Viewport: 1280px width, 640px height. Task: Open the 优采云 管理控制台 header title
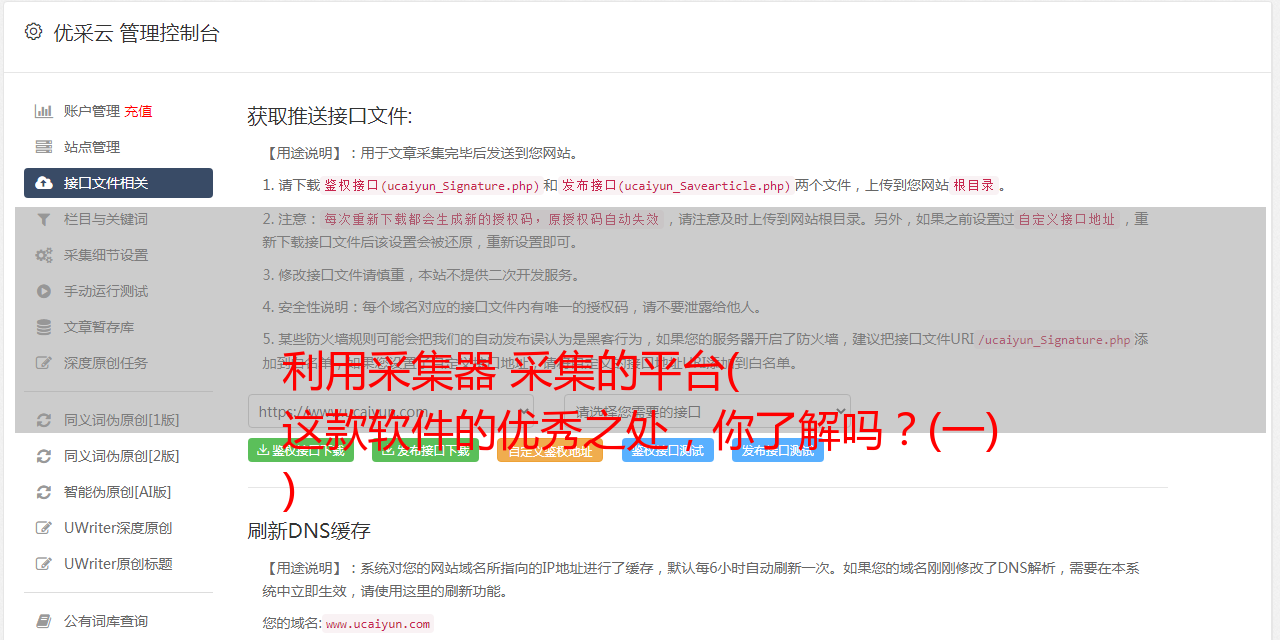[x=136, y=33]
